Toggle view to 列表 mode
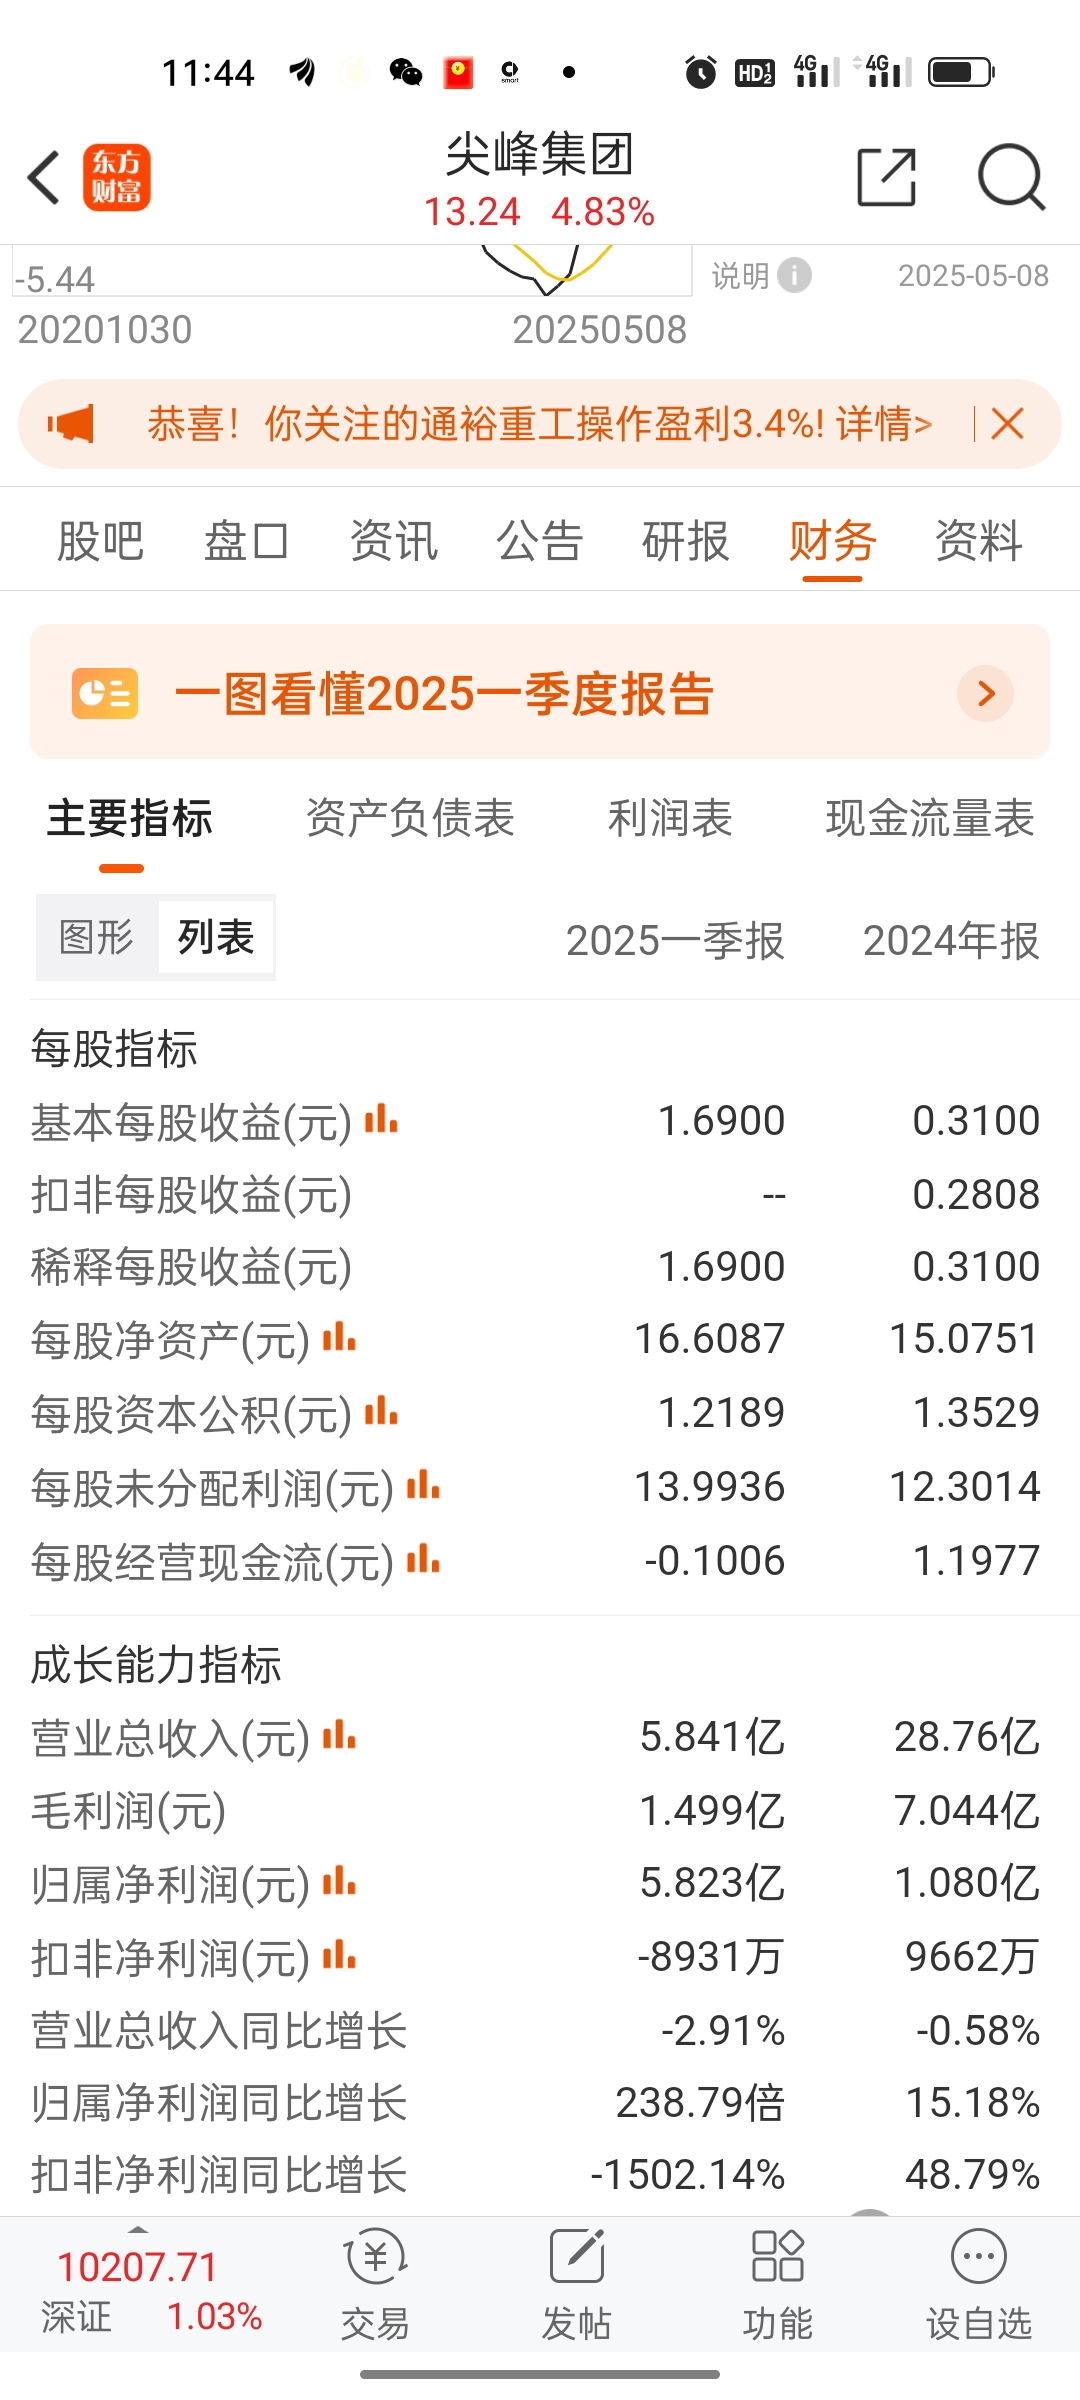Image resolution: width=1080 pixels, height=2400 pixels. 216,938
